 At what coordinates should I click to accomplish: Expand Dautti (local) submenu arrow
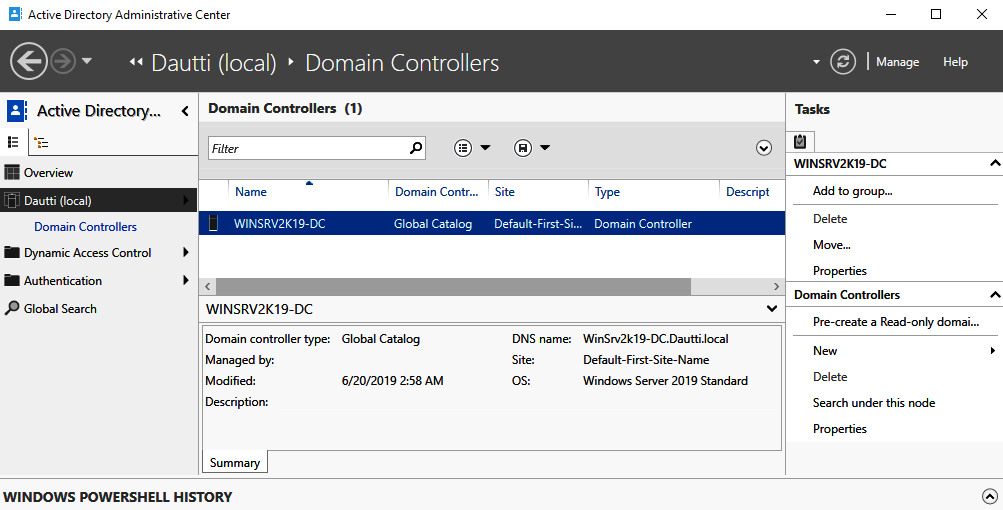point(186,200)
